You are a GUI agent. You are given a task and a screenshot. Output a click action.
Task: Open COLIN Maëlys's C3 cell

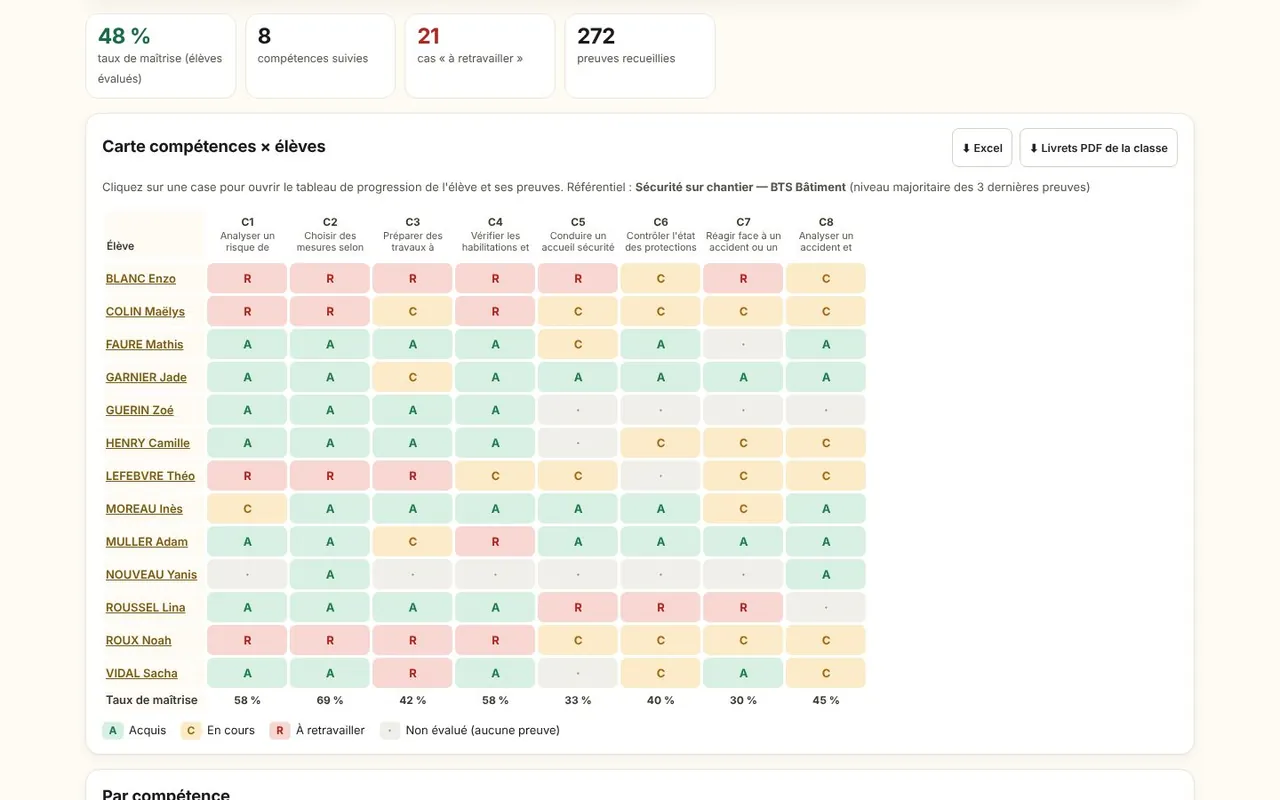(x=413, y=312)
